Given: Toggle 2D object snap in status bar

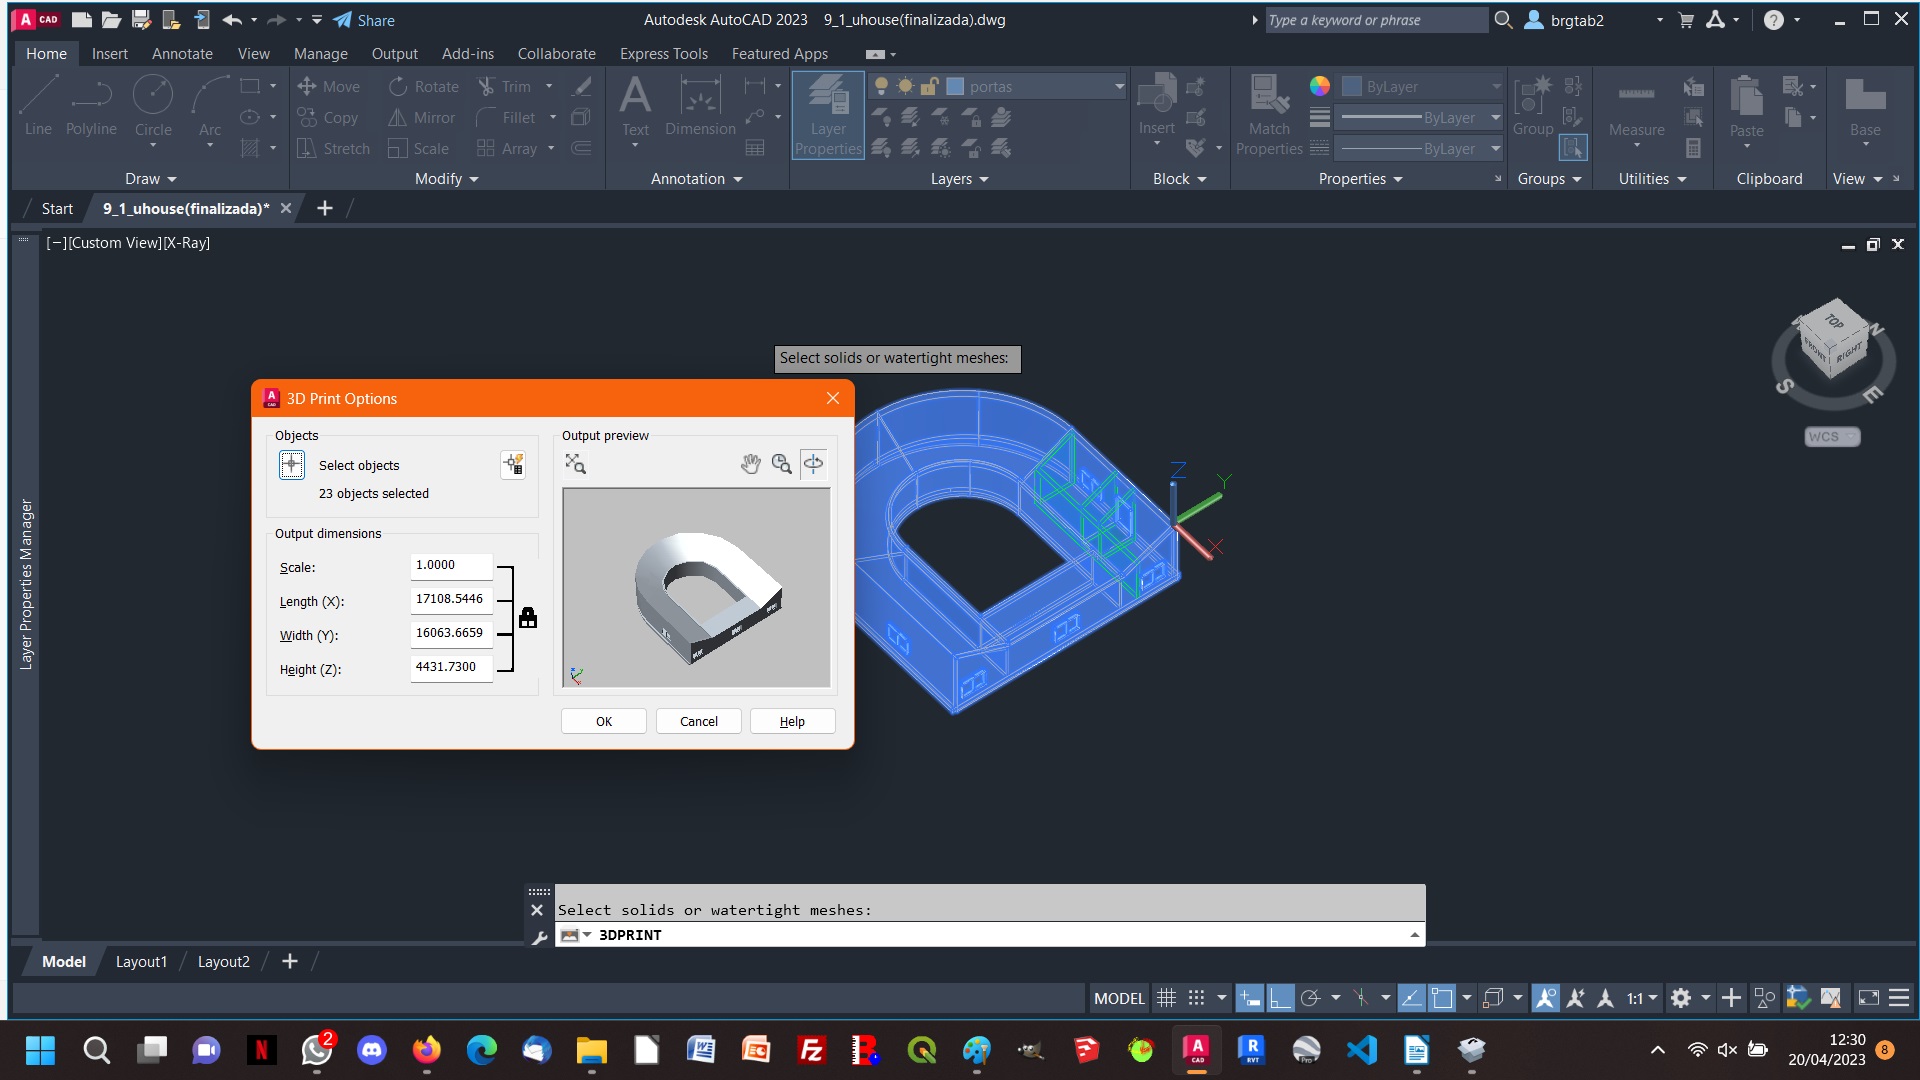Looking at the screenshot, I should coord(1442,997).
